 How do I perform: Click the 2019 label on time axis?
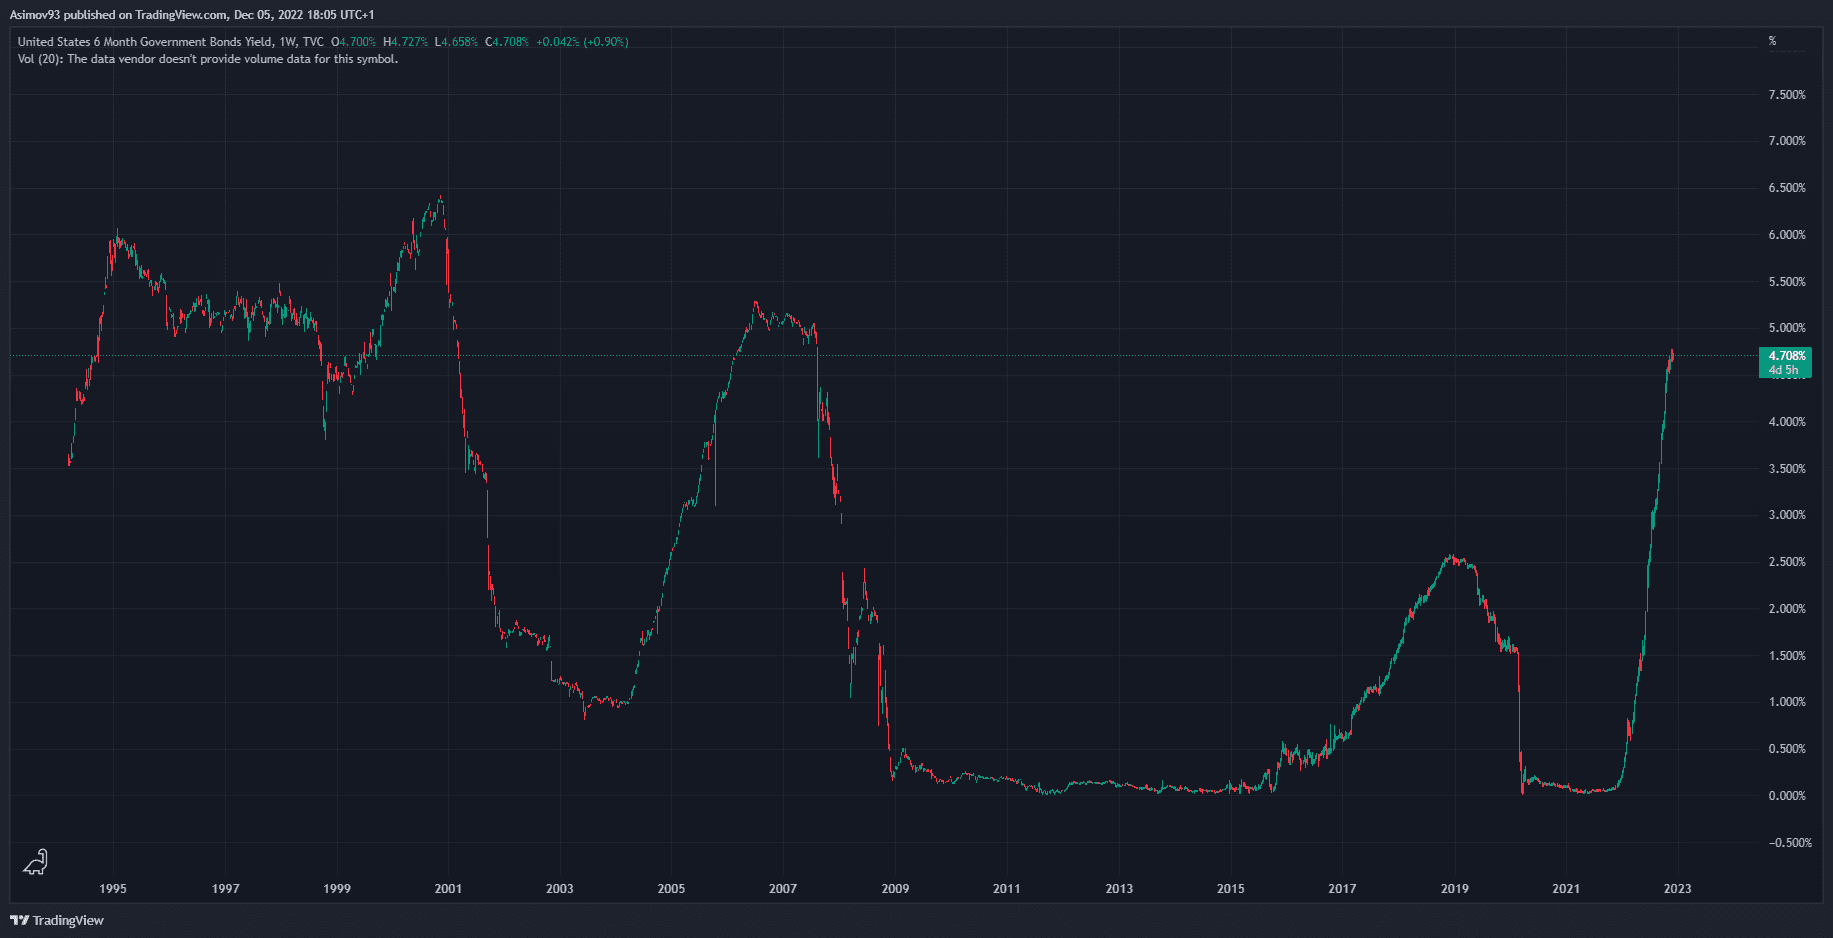[1454, 888]
